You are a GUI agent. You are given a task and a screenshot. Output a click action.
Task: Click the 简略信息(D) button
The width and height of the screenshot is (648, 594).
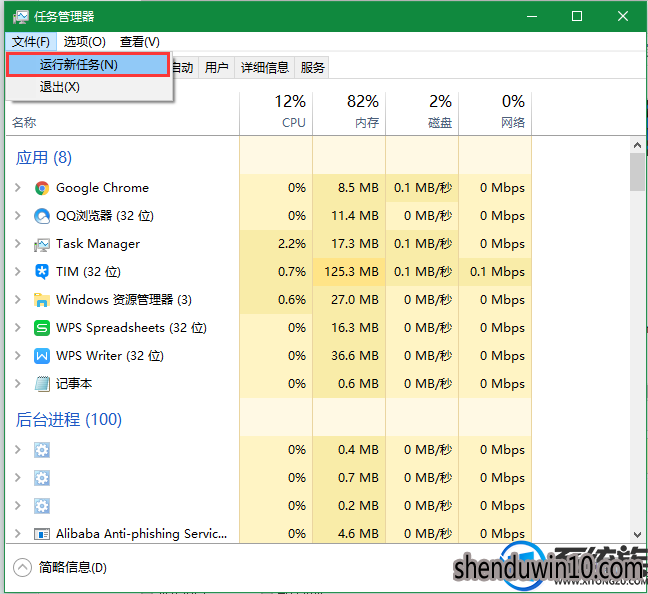point(60,567)
